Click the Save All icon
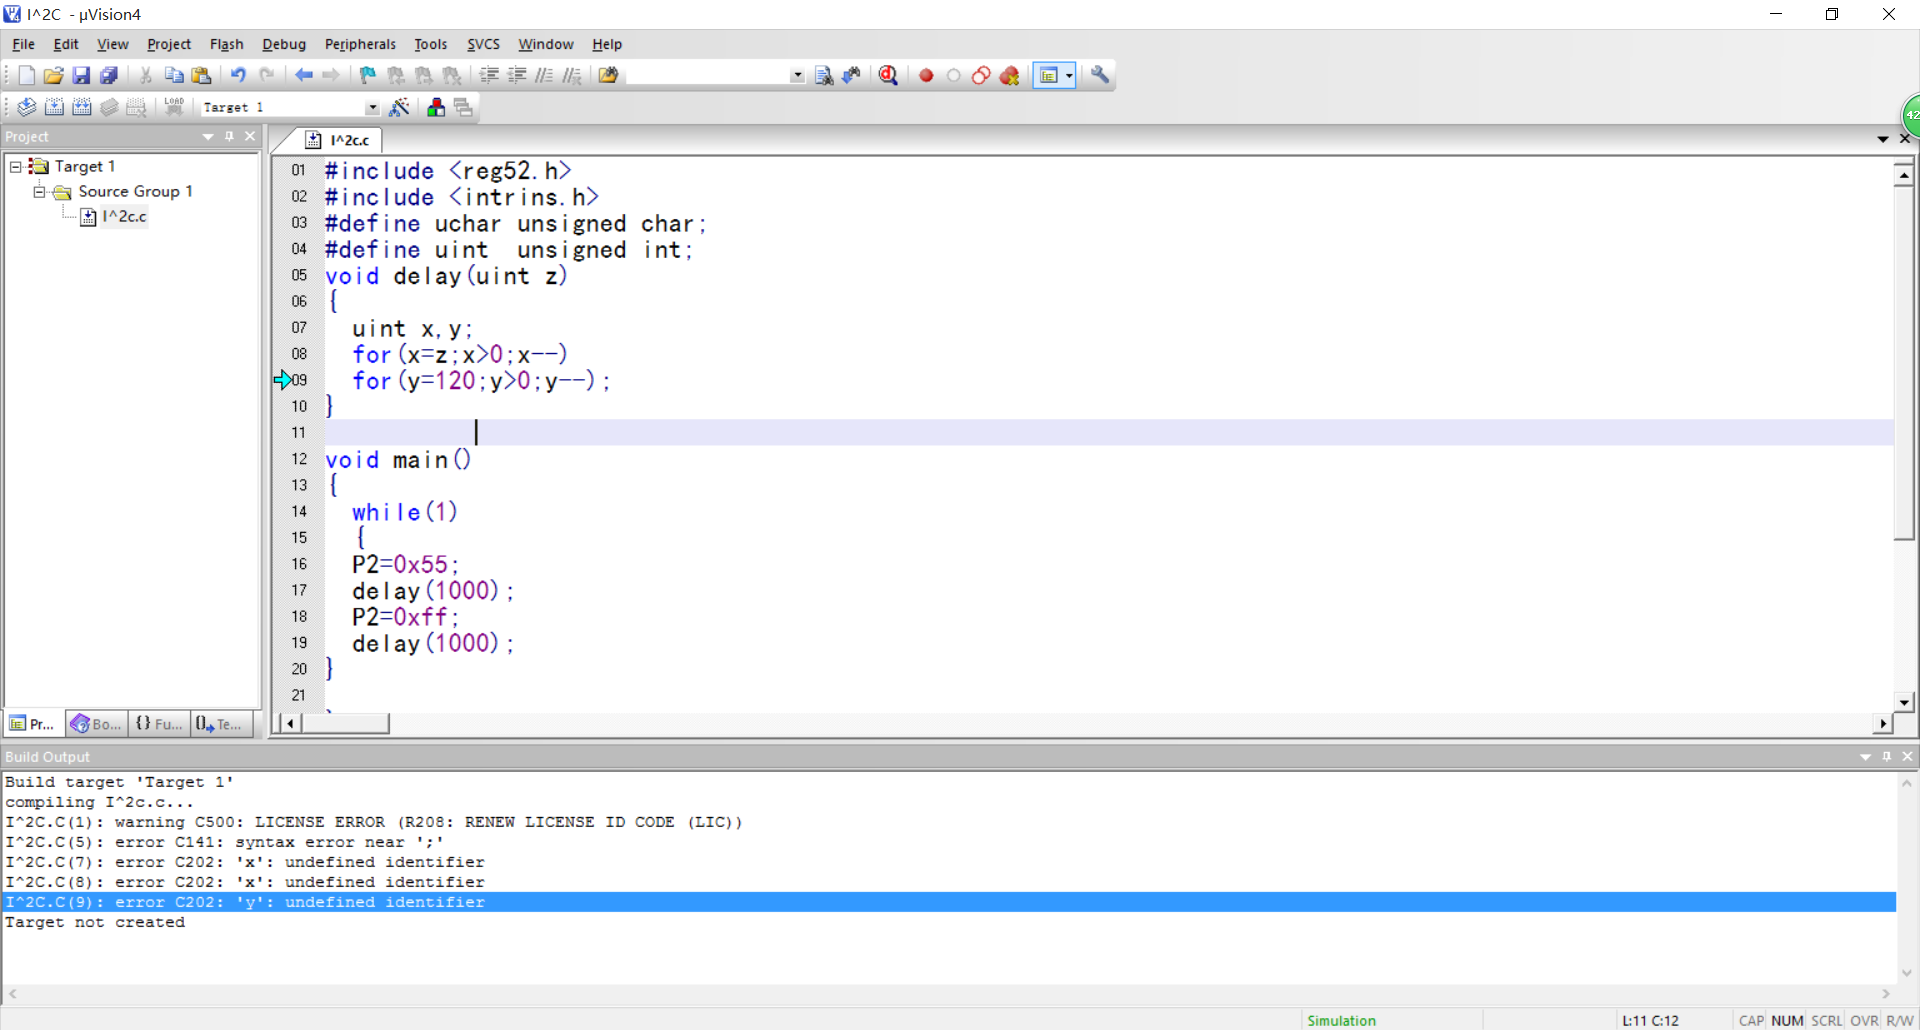Screen dimensions: 1920x1030 tap(109, 75)
